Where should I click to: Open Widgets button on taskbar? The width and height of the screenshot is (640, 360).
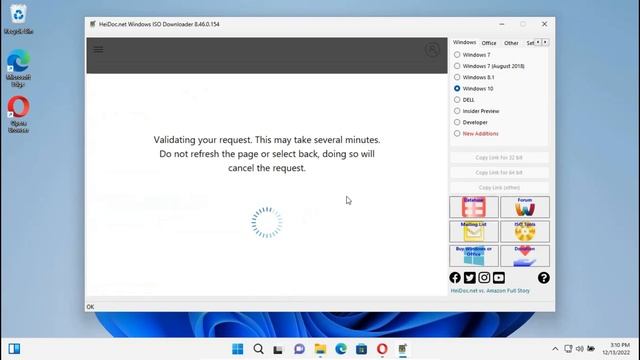point(14,349)
